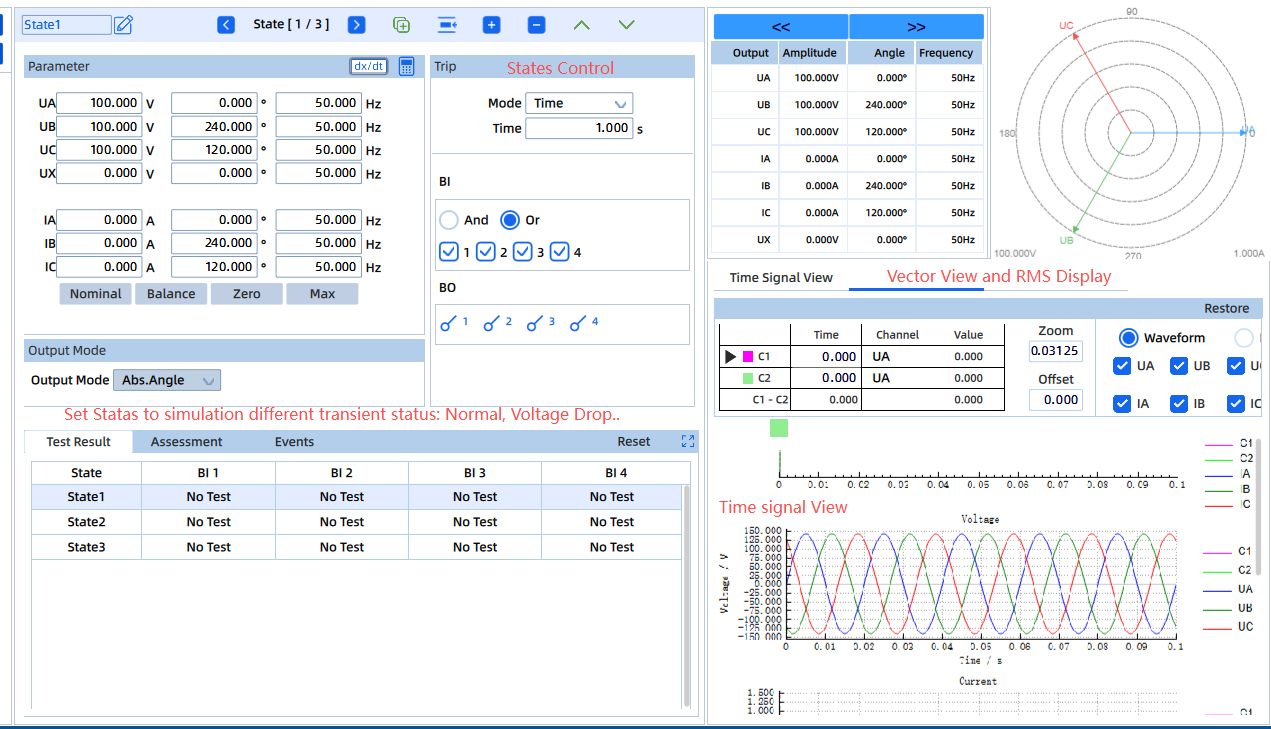Click the UA amplitude input field

tap(99, 103)
